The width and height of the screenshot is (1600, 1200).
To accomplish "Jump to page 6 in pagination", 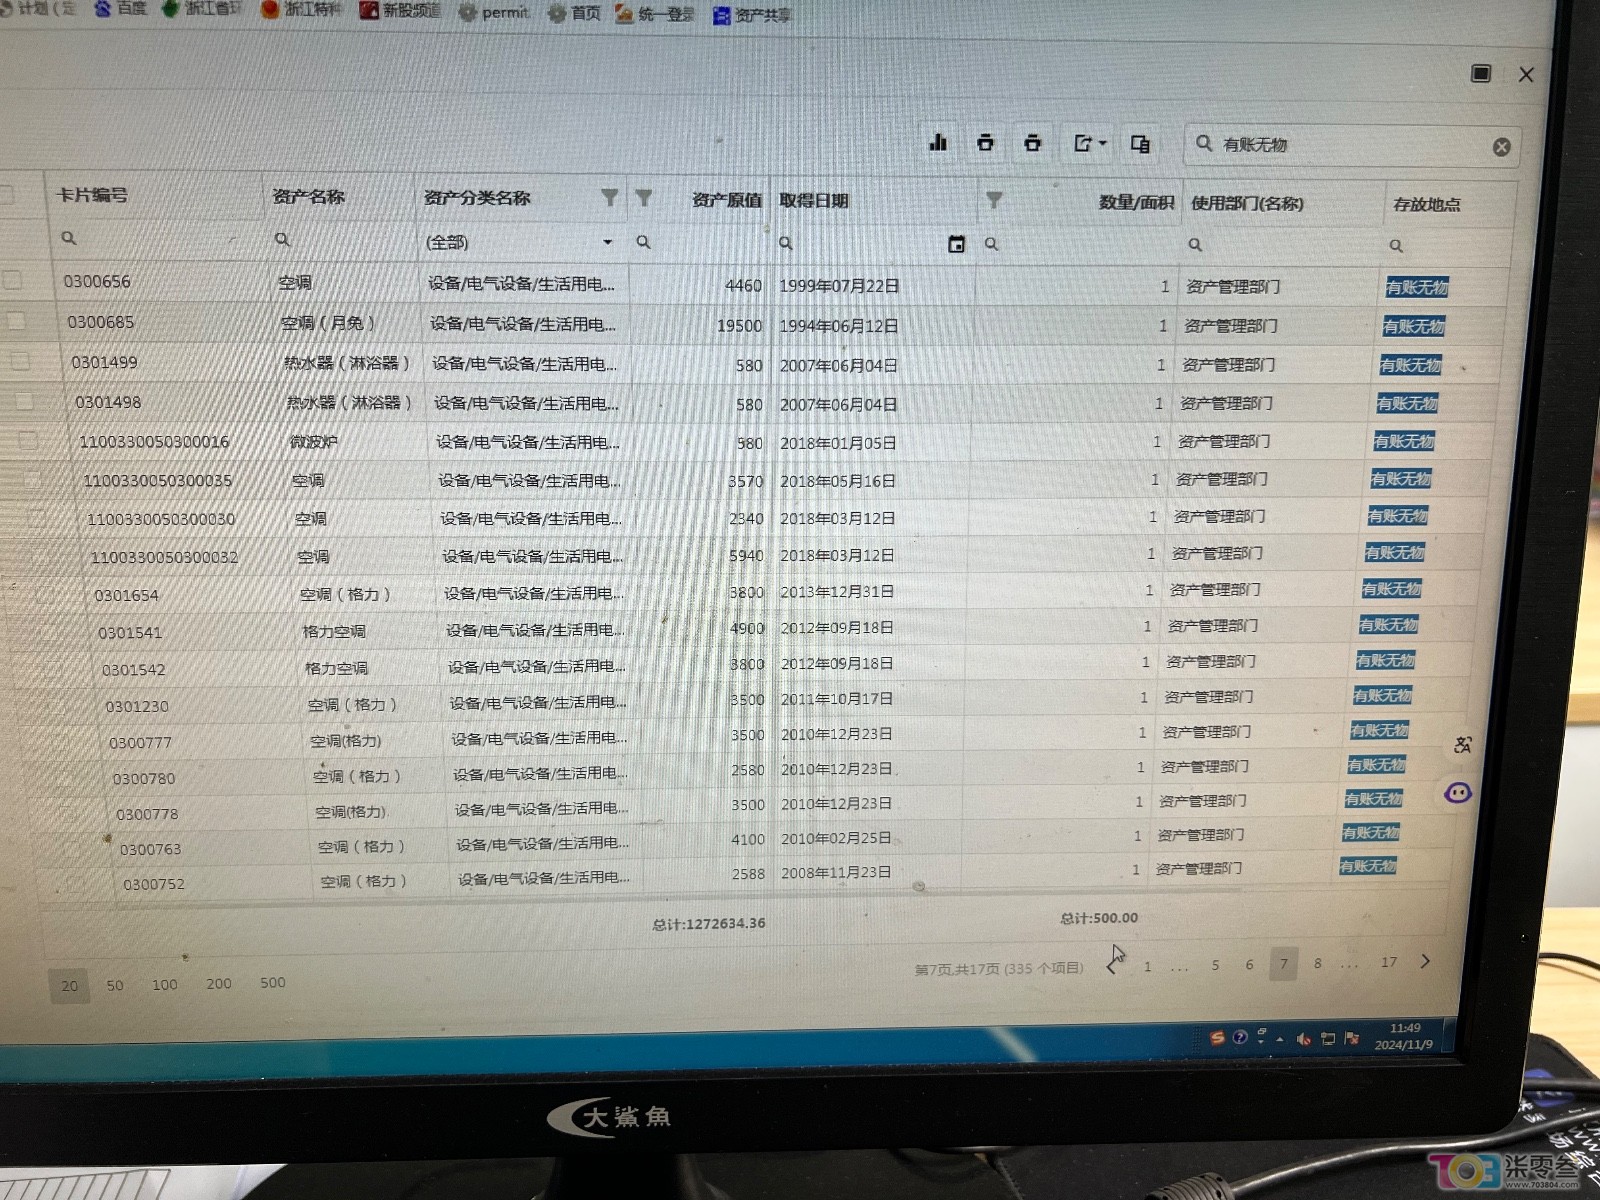I will click(1249, 964).
